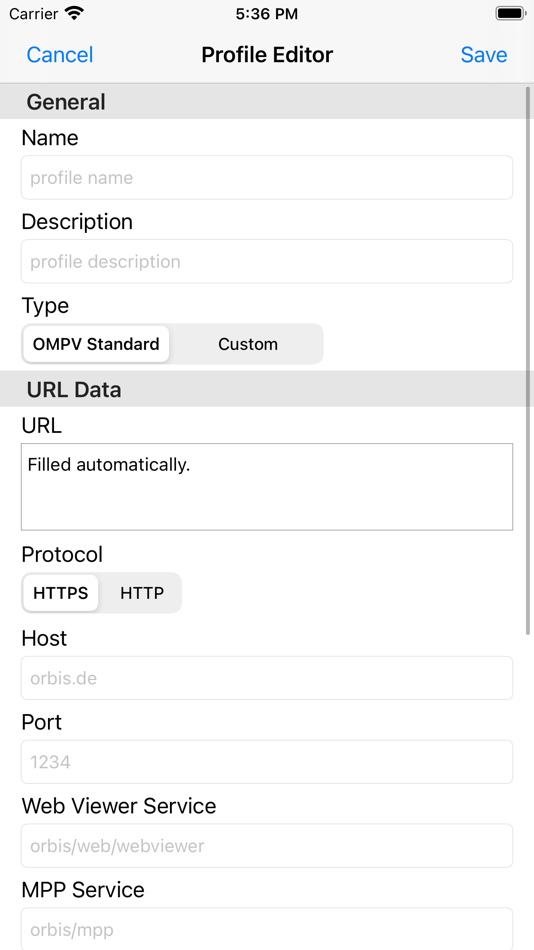Choose the HTTP protocol option

coord(142,593)
